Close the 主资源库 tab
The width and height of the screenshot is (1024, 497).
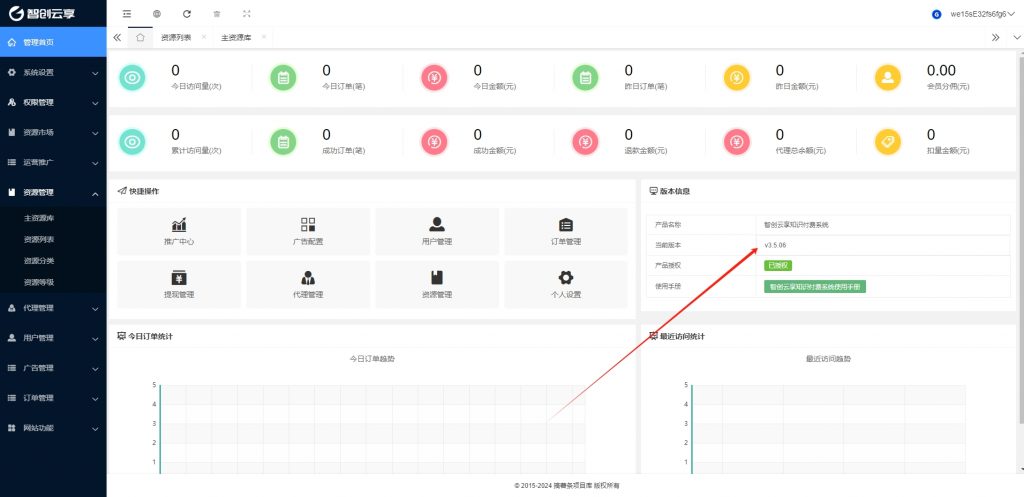click(264, 37)
